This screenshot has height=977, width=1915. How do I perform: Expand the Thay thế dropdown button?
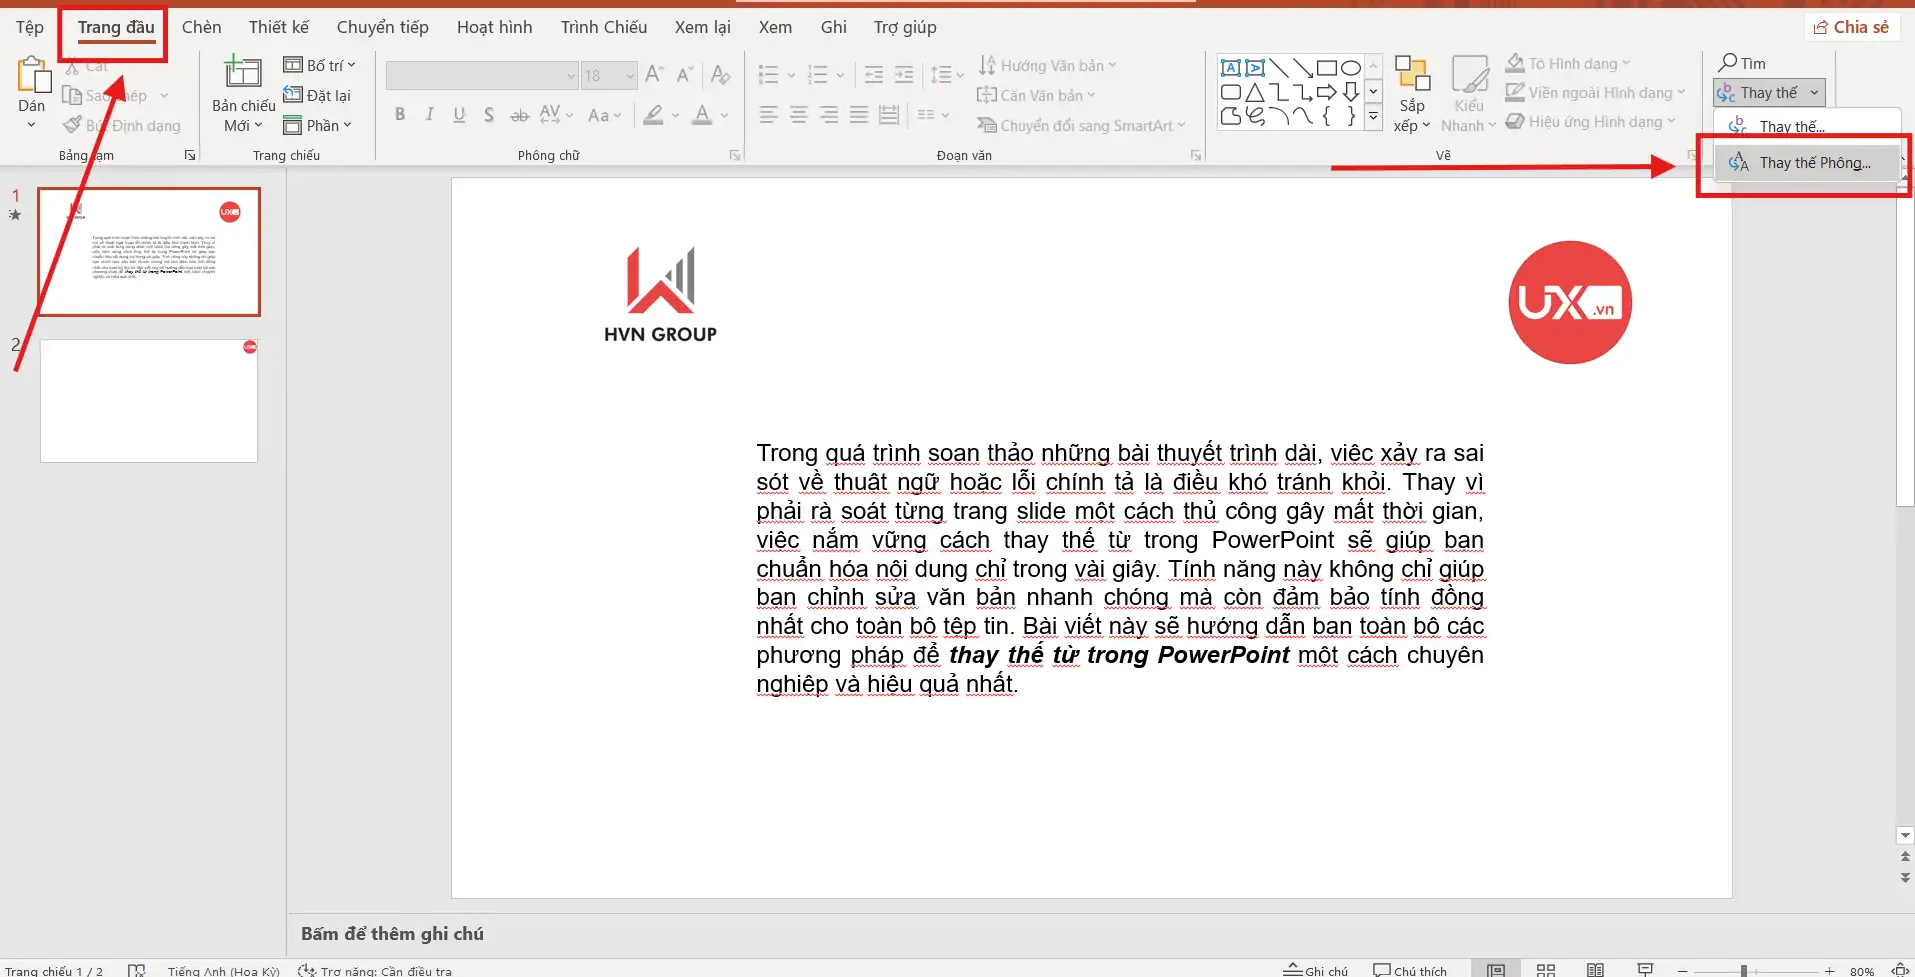(x=1814, y=93)
